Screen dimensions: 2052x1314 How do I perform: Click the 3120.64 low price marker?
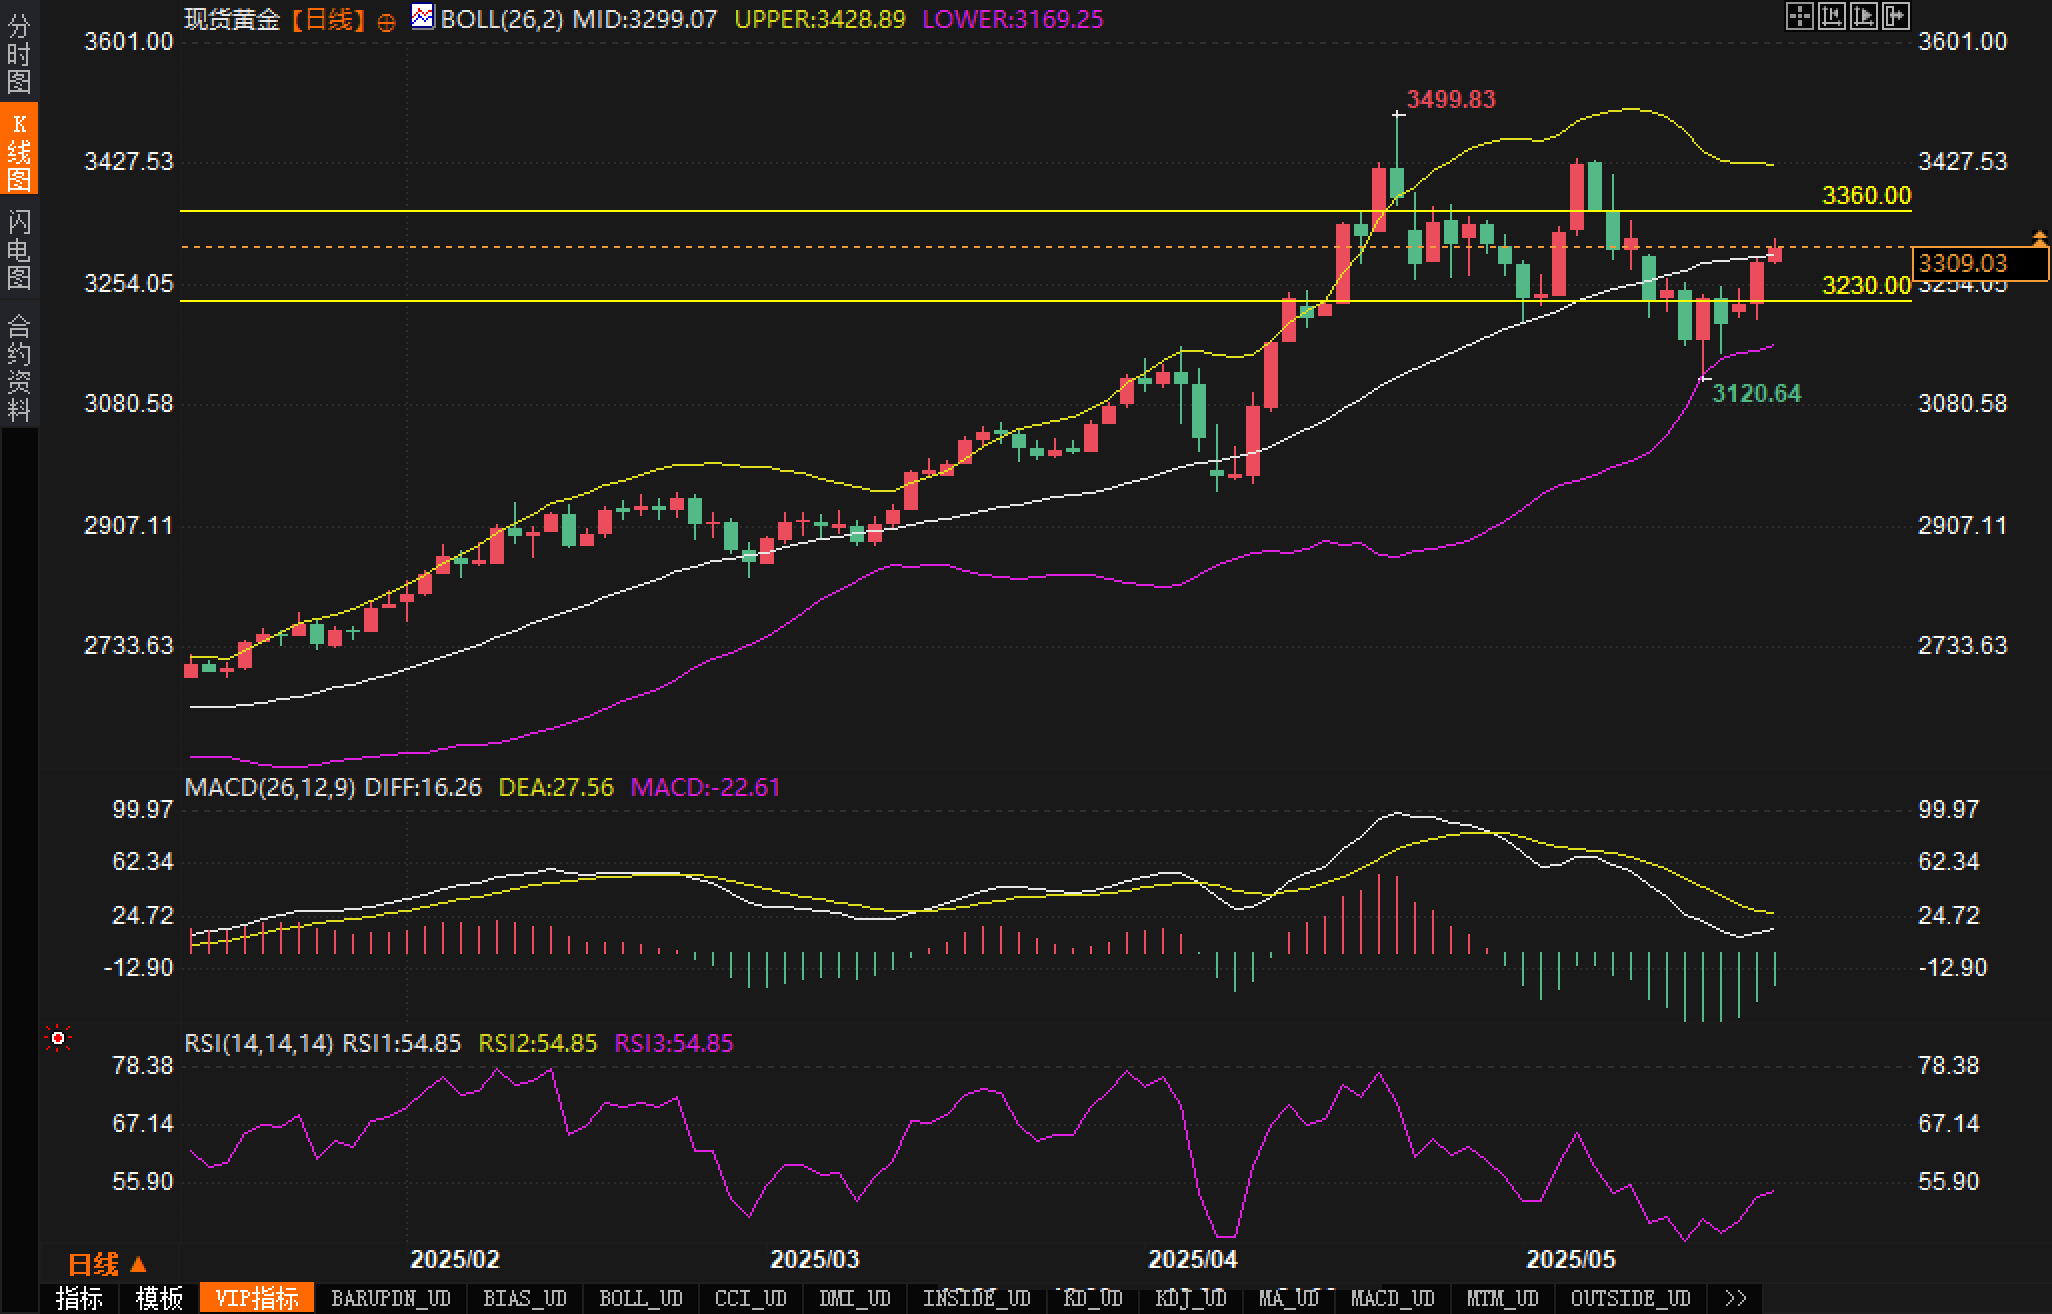(x=1757, y=393)
